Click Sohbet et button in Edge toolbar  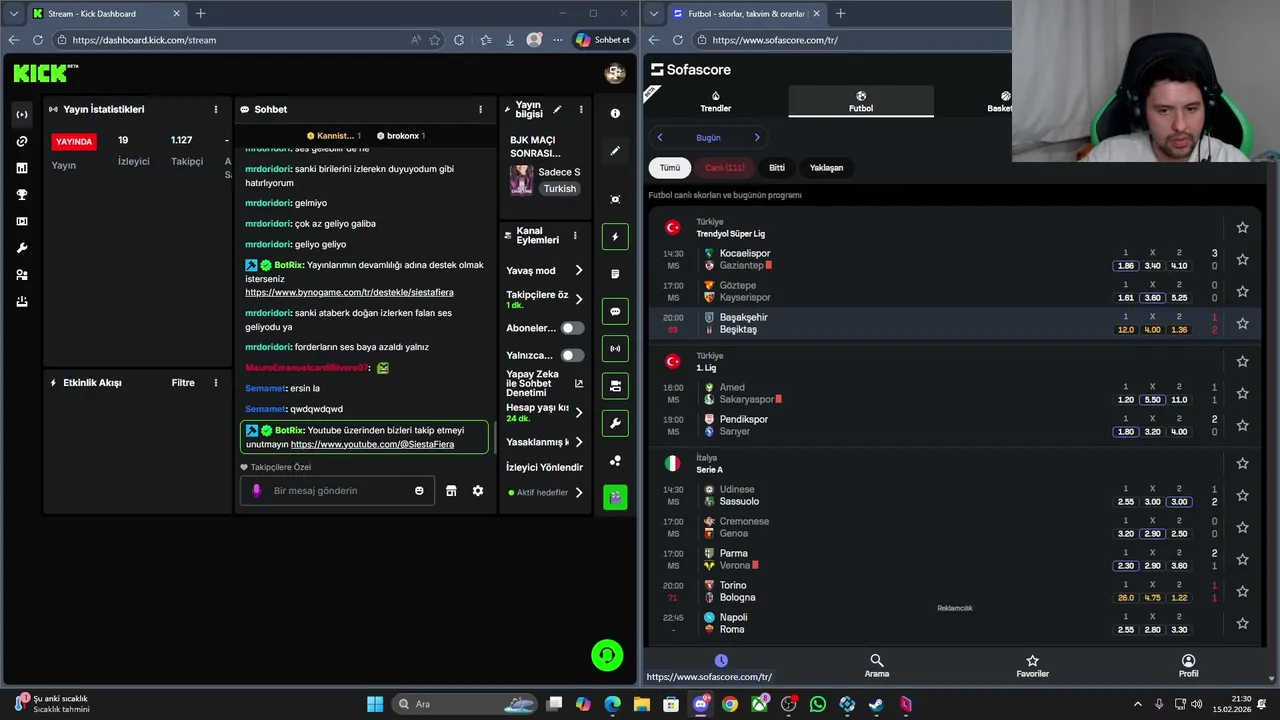pyautogui.click(x=603, y=40)
